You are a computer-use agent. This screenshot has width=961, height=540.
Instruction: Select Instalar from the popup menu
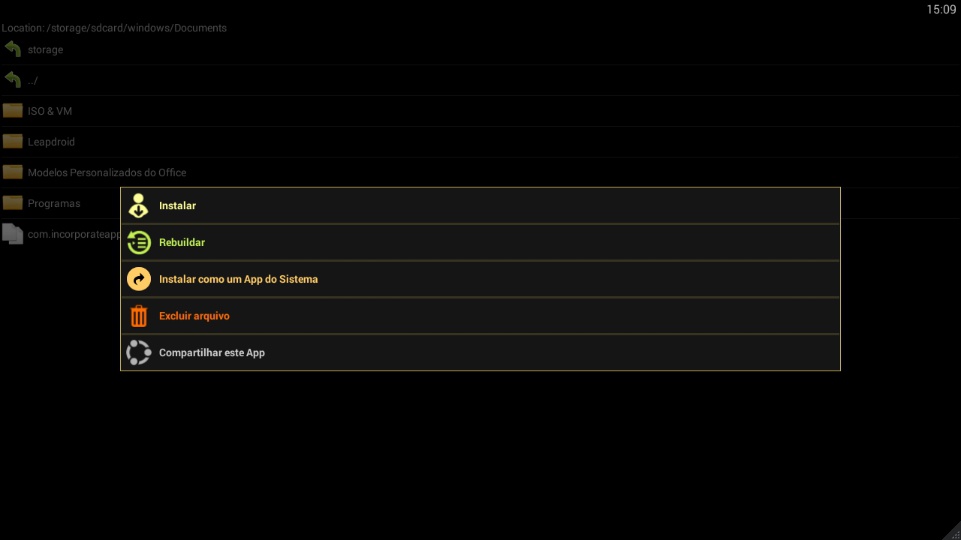point(480,205)
